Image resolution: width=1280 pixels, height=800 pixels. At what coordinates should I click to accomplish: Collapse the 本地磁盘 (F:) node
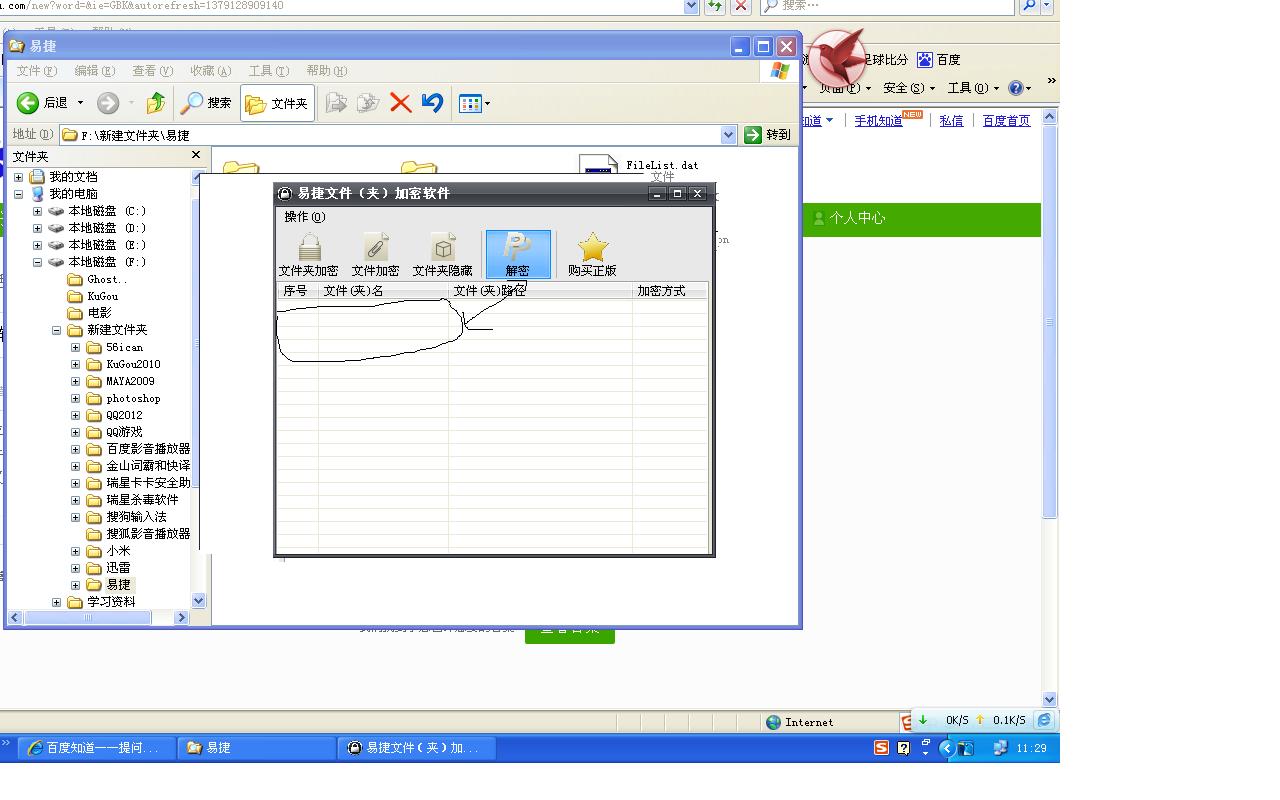37,262
